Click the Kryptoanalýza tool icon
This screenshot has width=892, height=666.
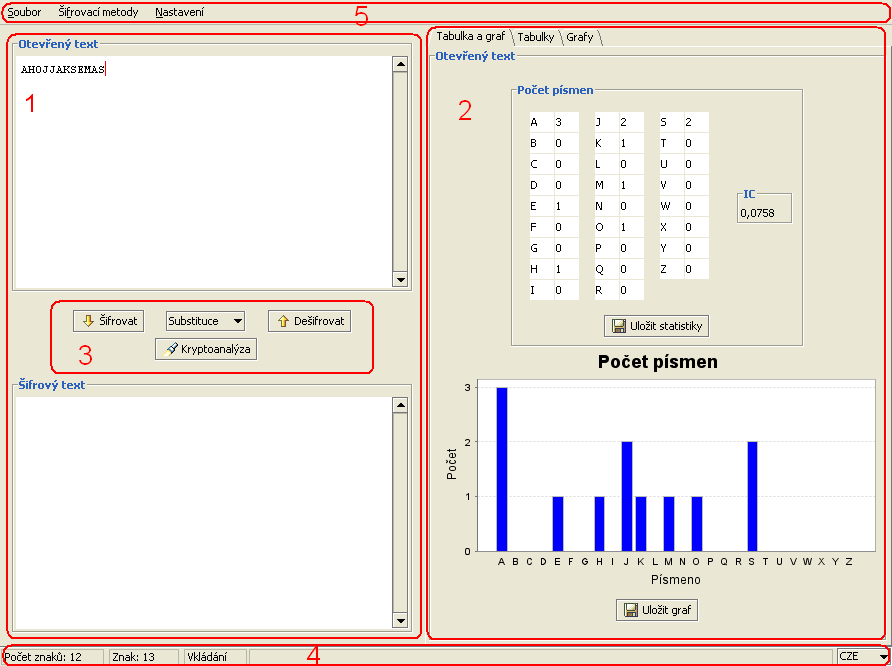[170, 349]
